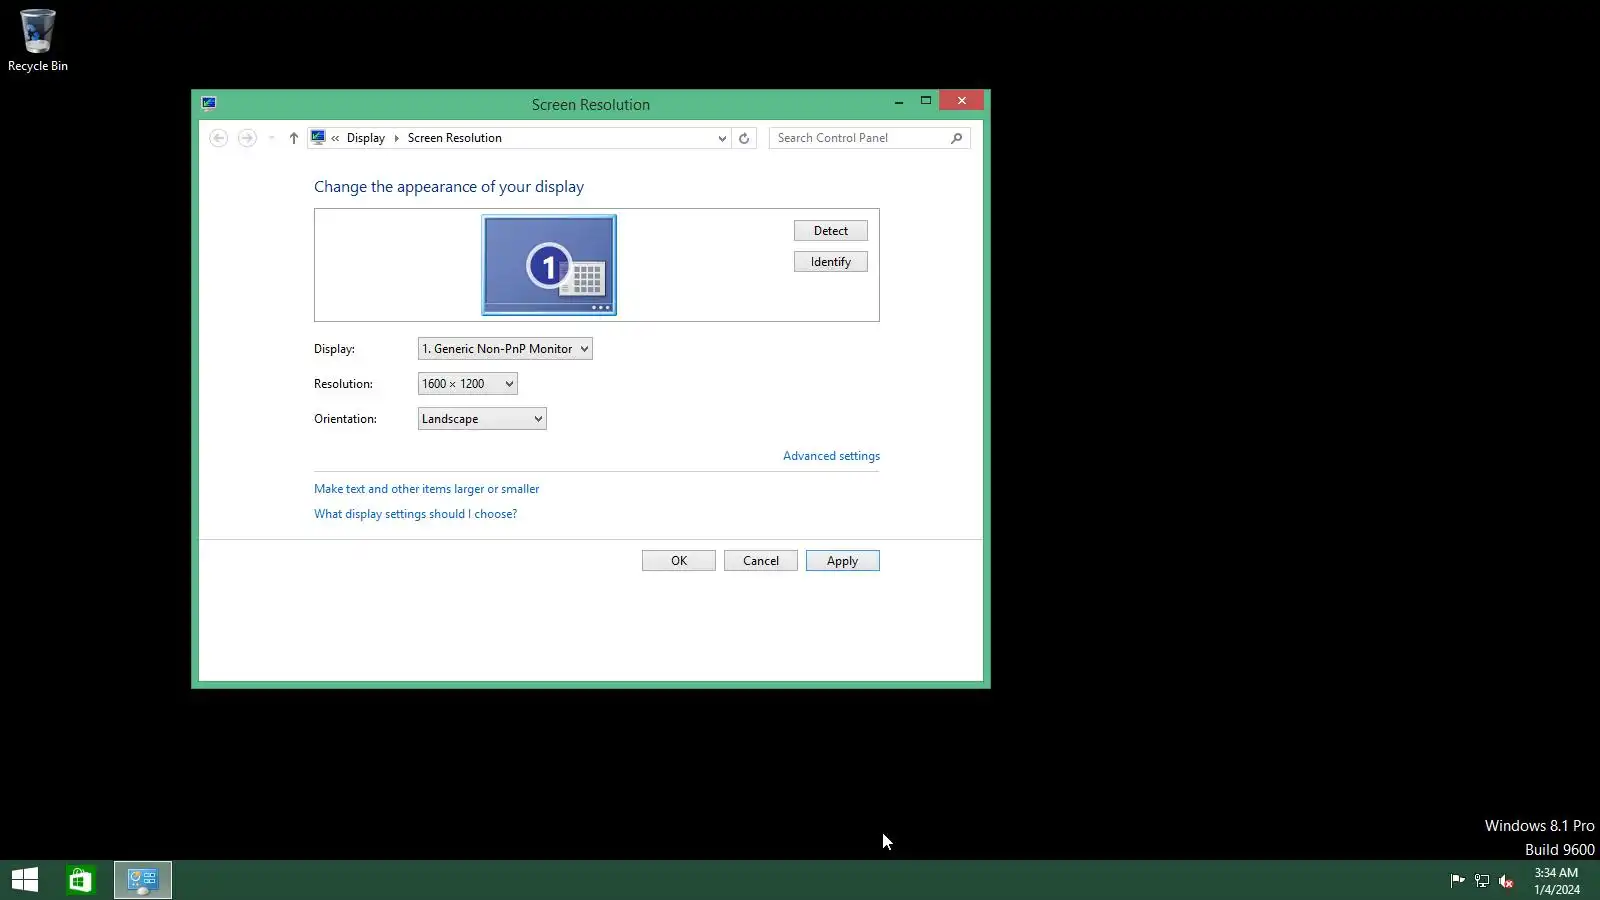Open the Orientation Landscape dropdown
The height and width of the screenshot is (900, 1600).
482,419
